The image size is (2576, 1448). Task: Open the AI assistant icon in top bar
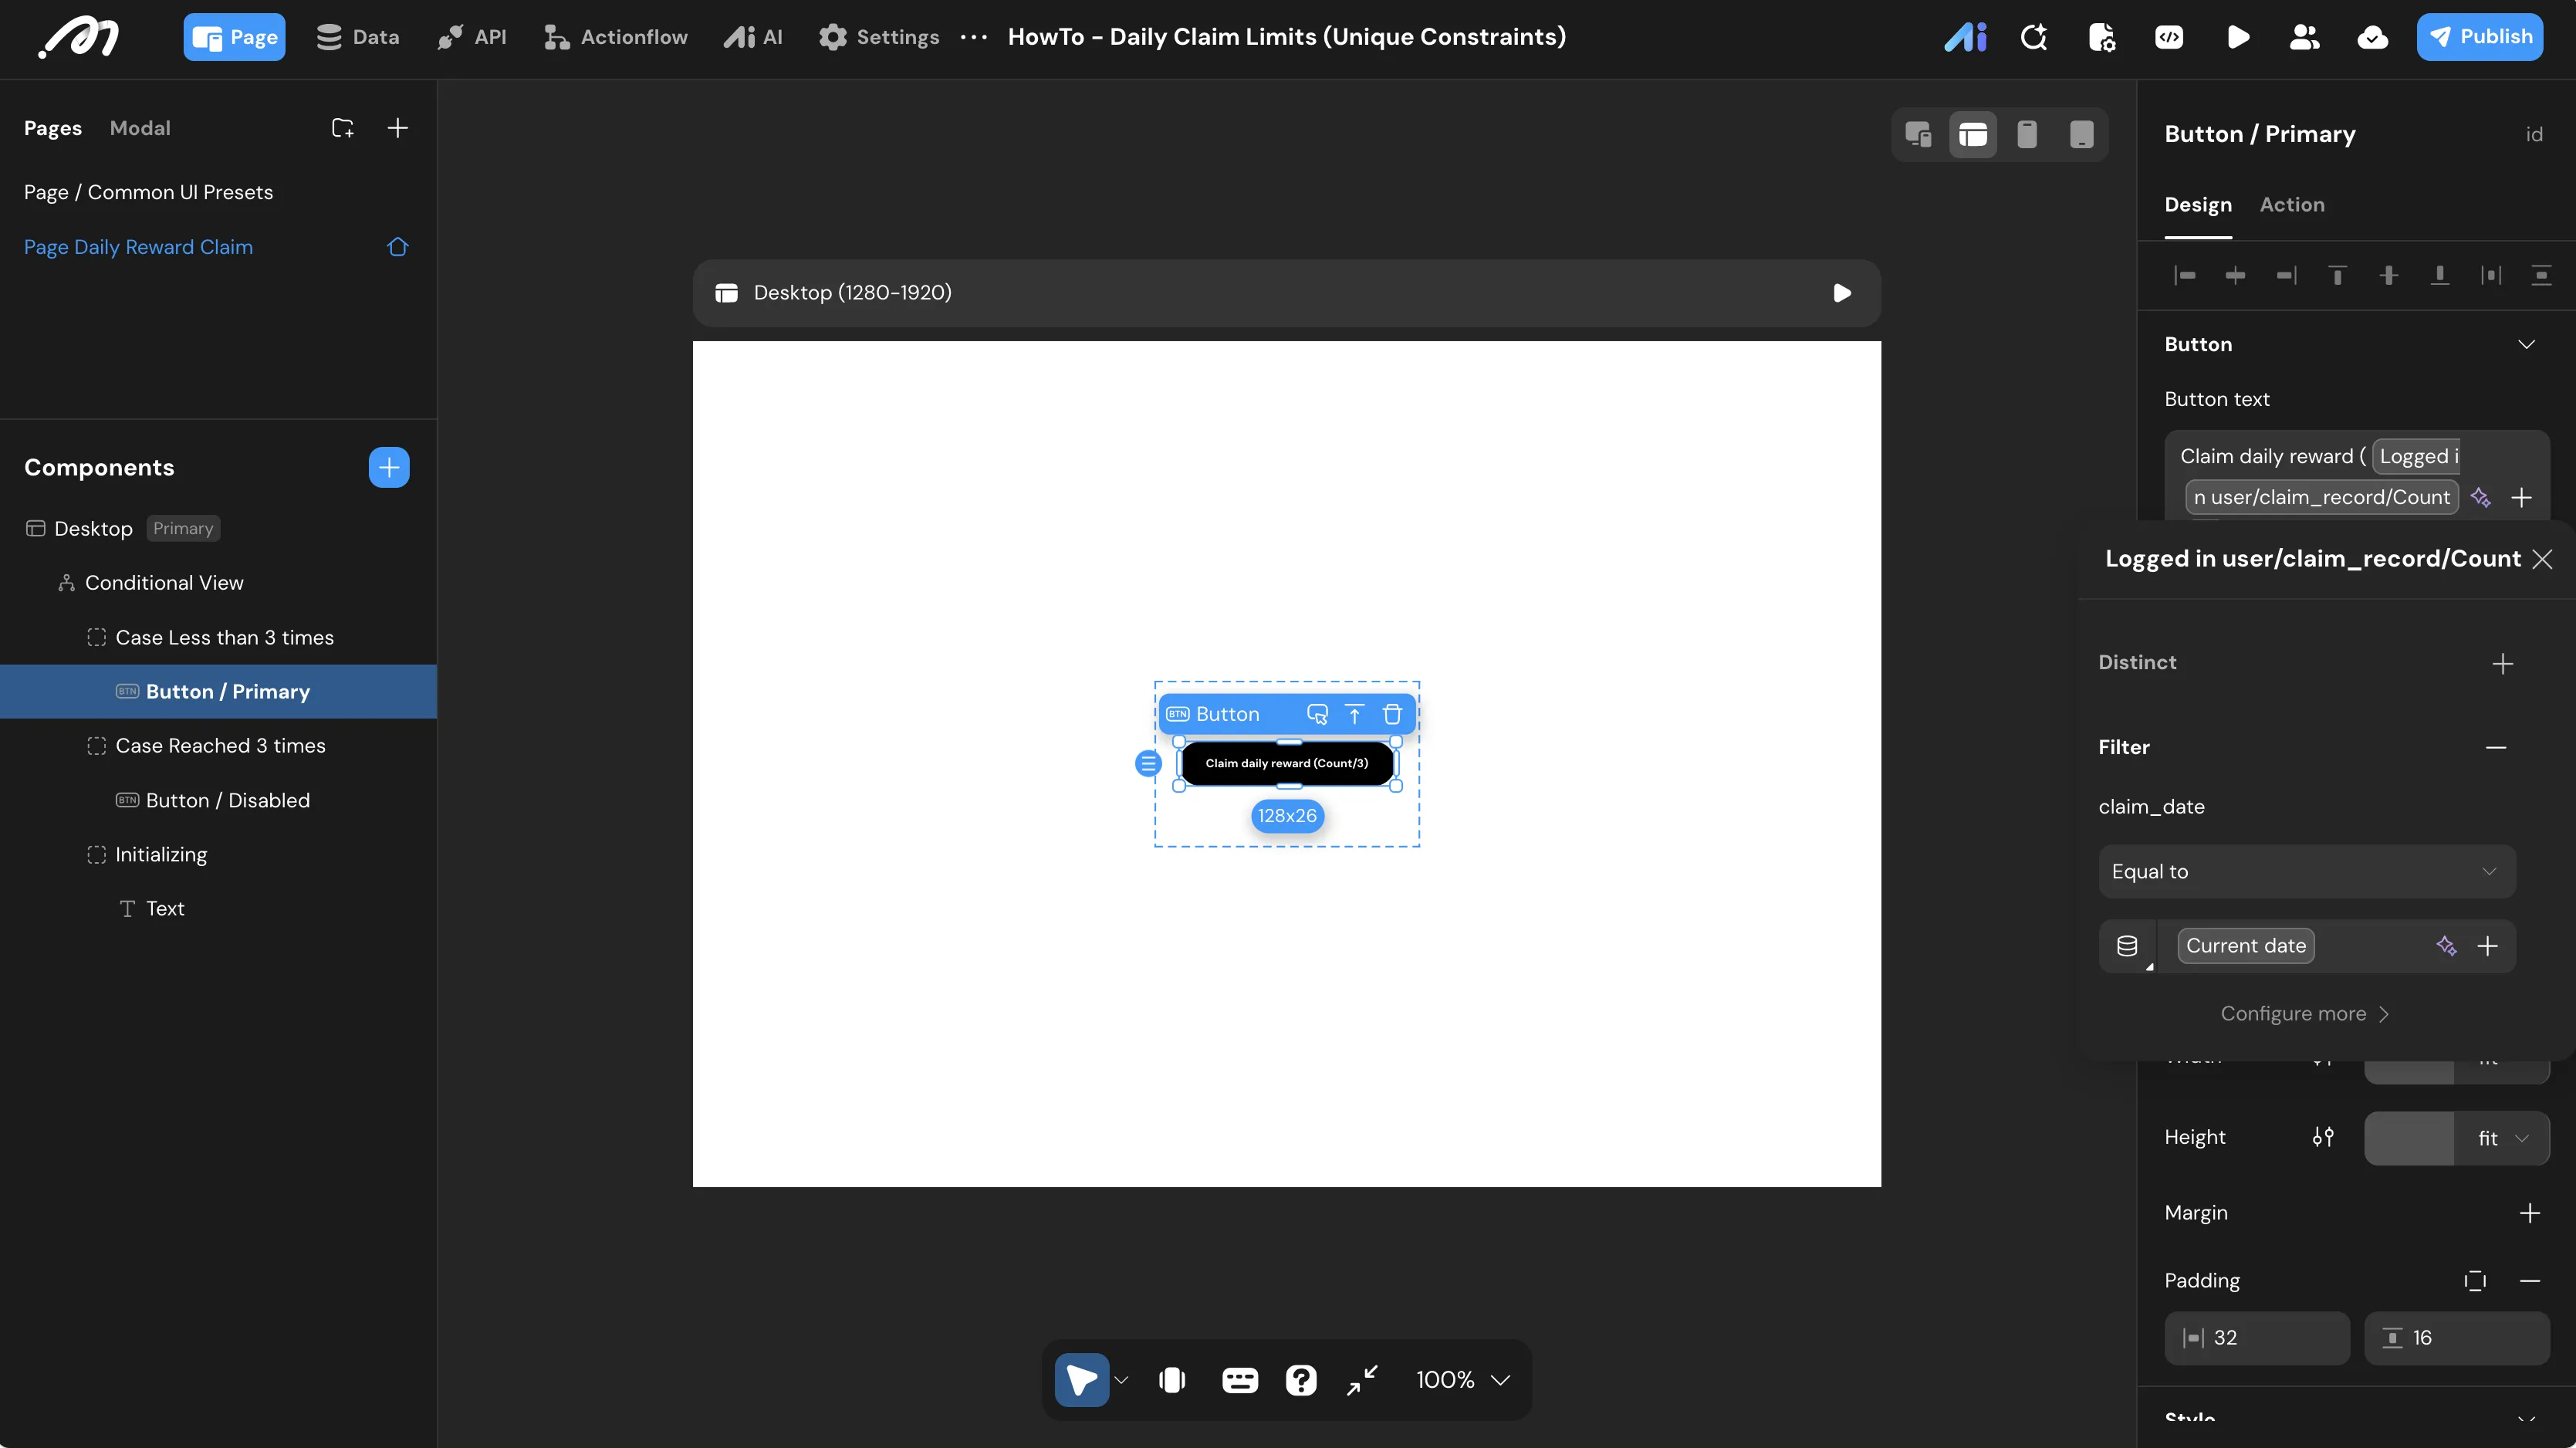pyautogui.click(x=1965, y=38)
